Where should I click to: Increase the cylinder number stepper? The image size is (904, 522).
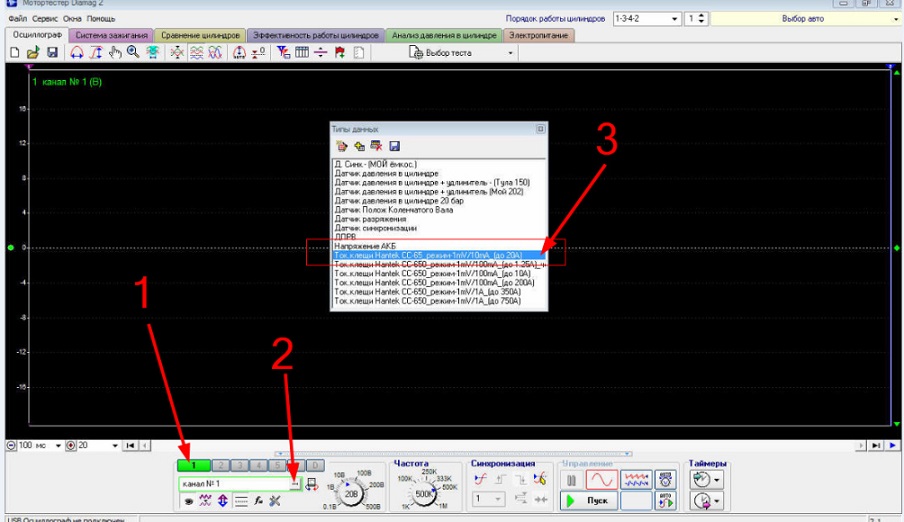pyautogui.click(x=702, y=16)
